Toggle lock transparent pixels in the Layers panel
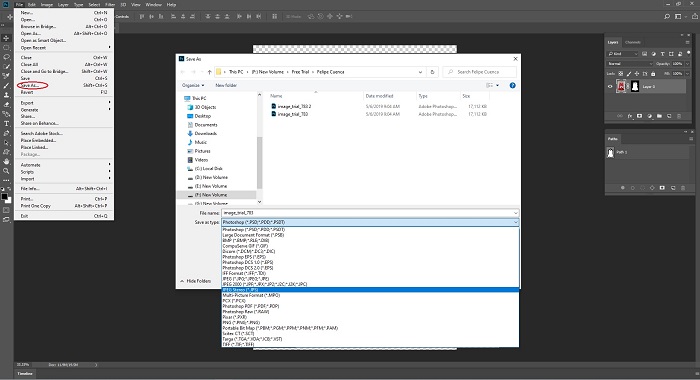Image resolution: width=700 pixels, height=380 pixels. point(621,74)
